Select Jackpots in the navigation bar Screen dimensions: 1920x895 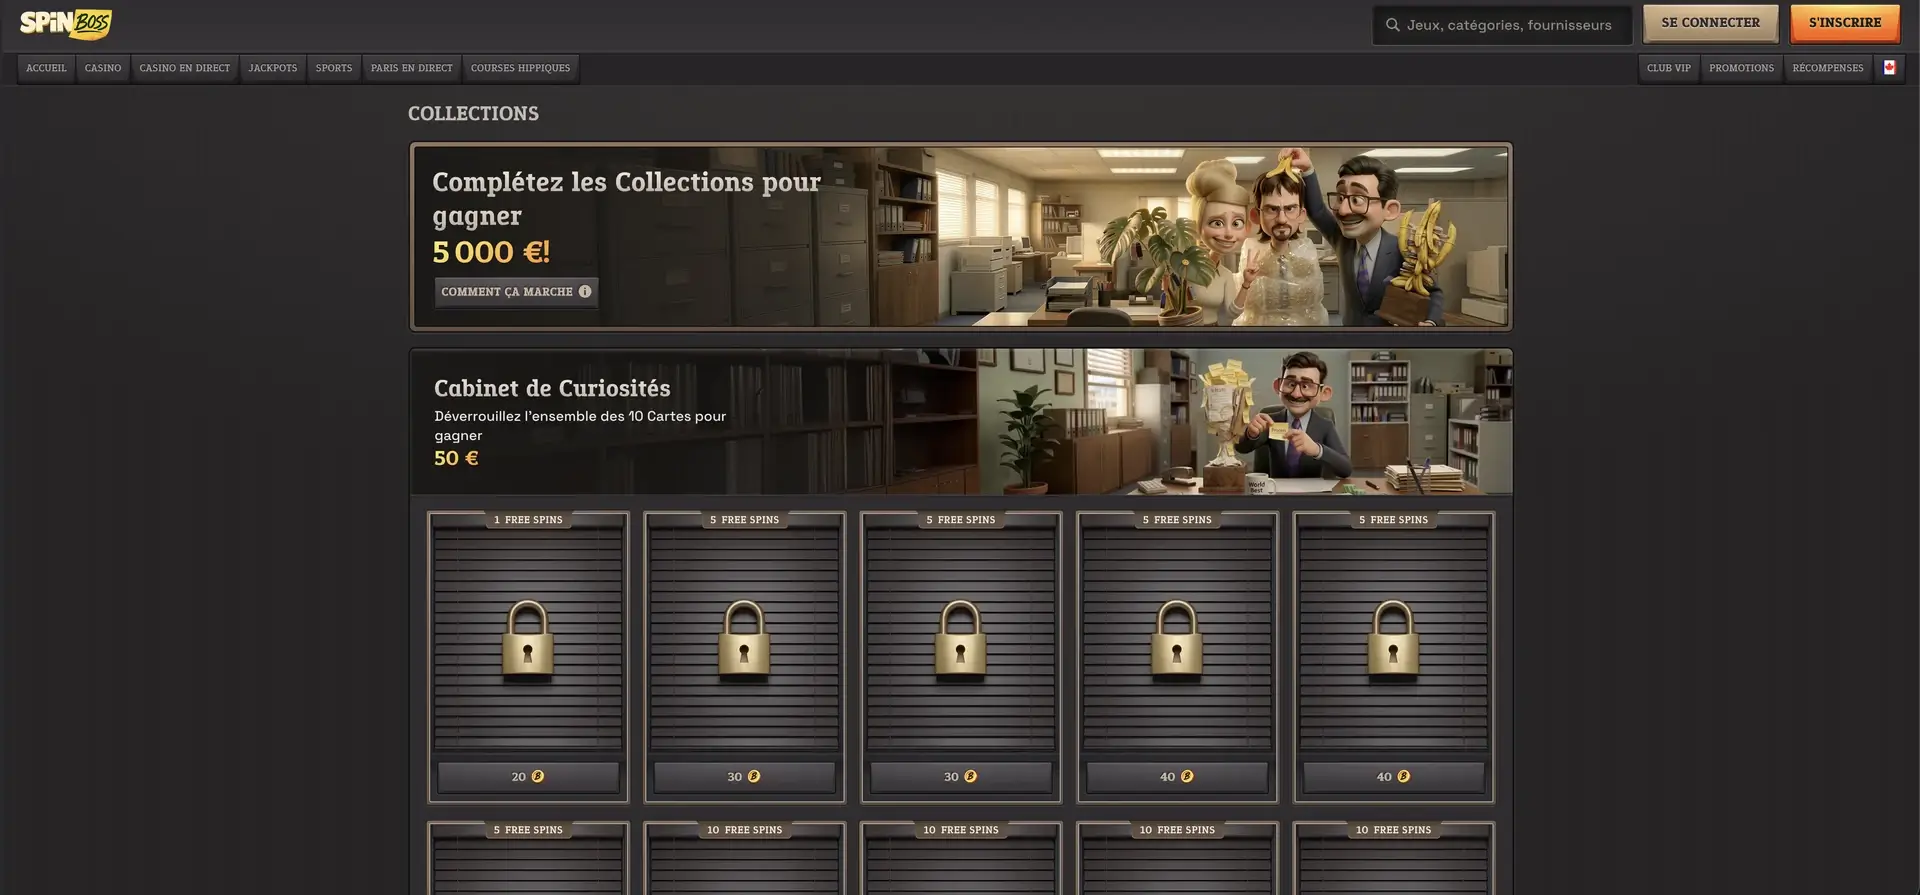click(273, 68)
